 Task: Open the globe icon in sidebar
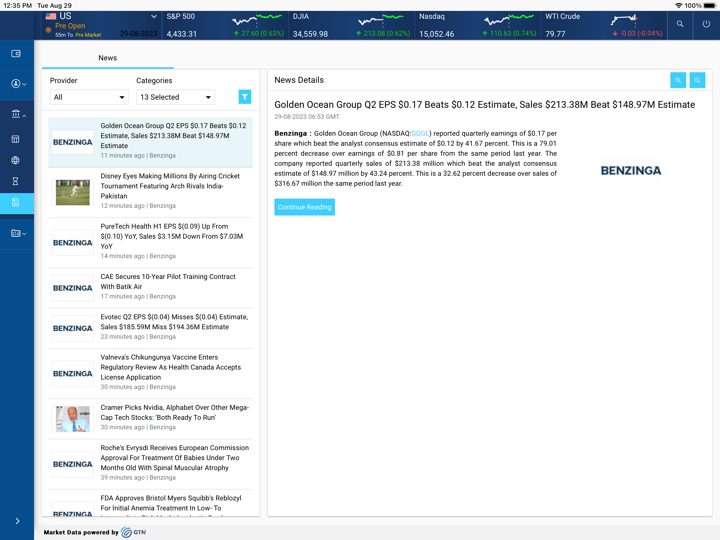pos(16,160)
